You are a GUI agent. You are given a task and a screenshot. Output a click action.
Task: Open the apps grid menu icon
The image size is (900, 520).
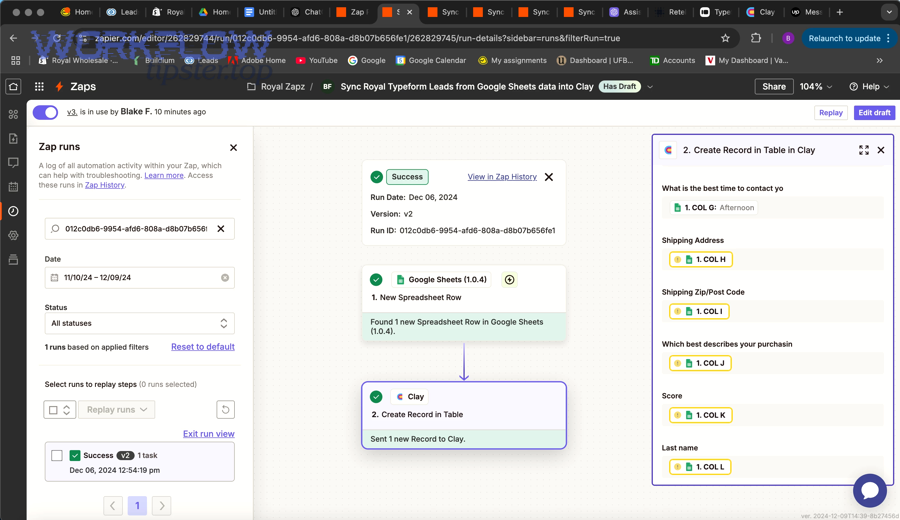[x=39, y=87]
